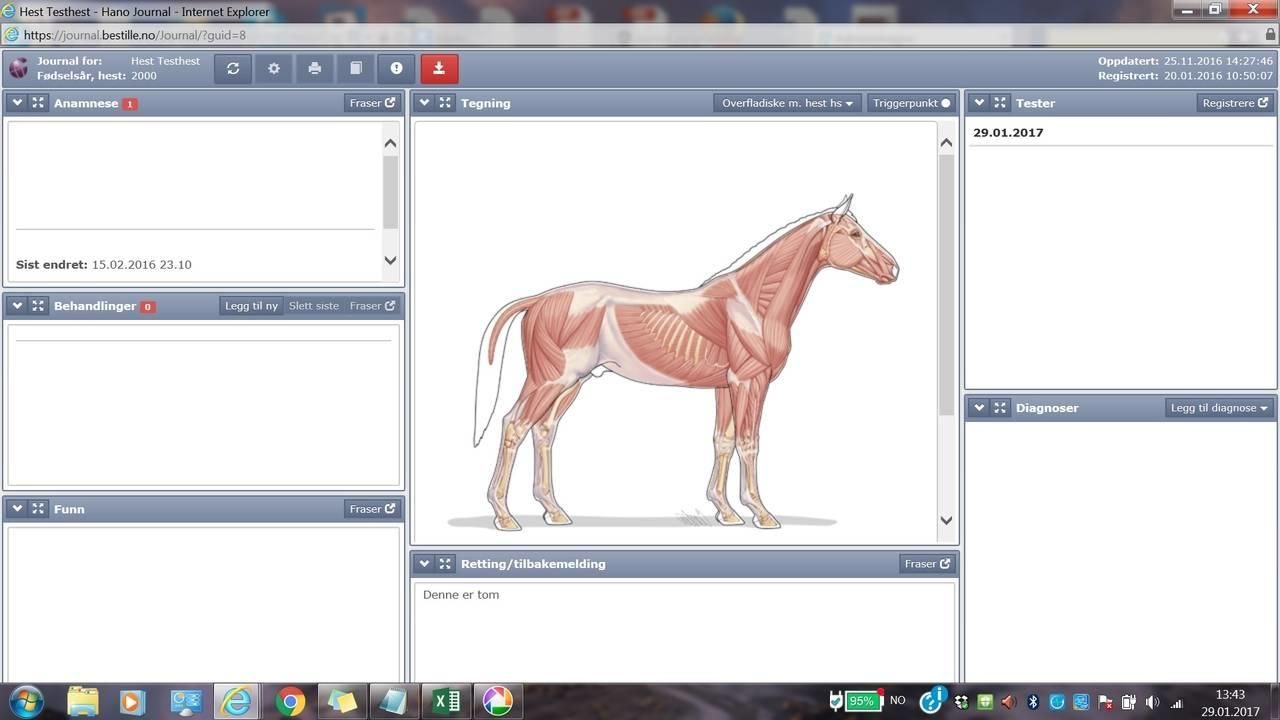The height and width of the screenshot is (720, 1280).
Task: Open Fraser in the Funn panel
Action: 372,509
